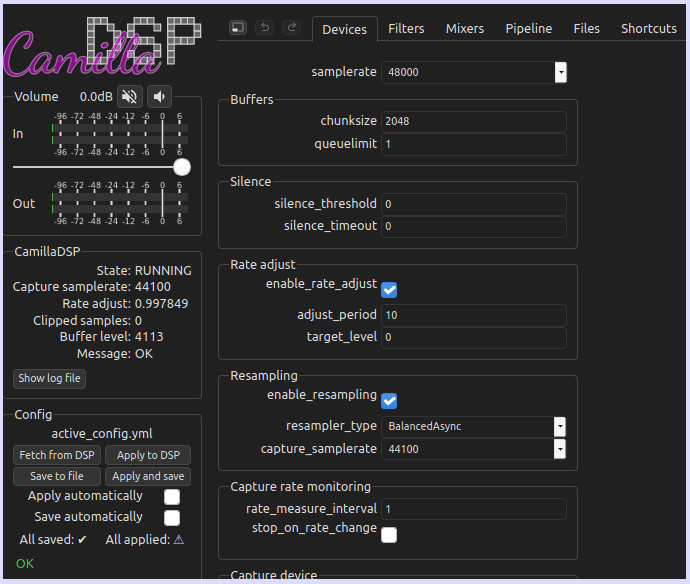Click the active_config.yml filename
This screenshot has width=690, height=584.
tap(102, 434)
